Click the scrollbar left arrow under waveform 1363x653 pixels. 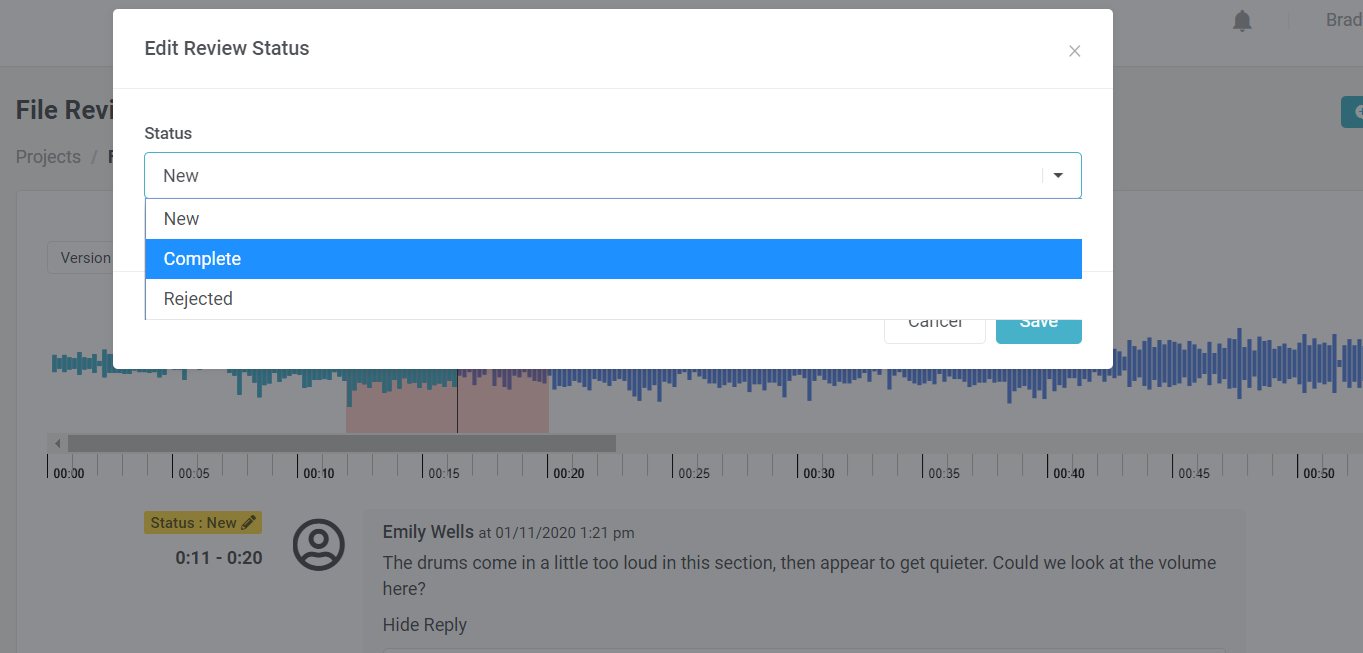(58, 443)
